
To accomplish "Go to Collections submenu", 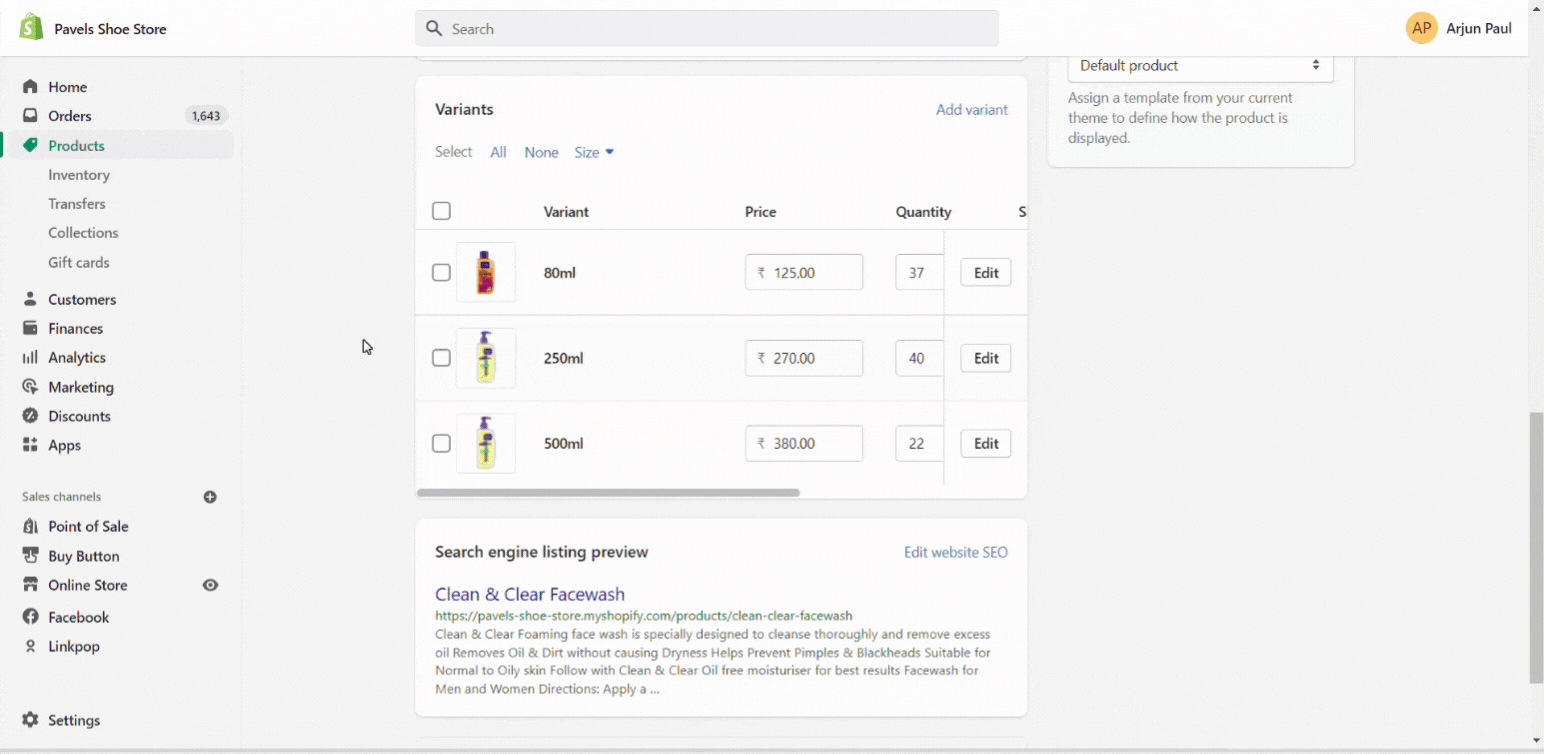I will [83, 233].
